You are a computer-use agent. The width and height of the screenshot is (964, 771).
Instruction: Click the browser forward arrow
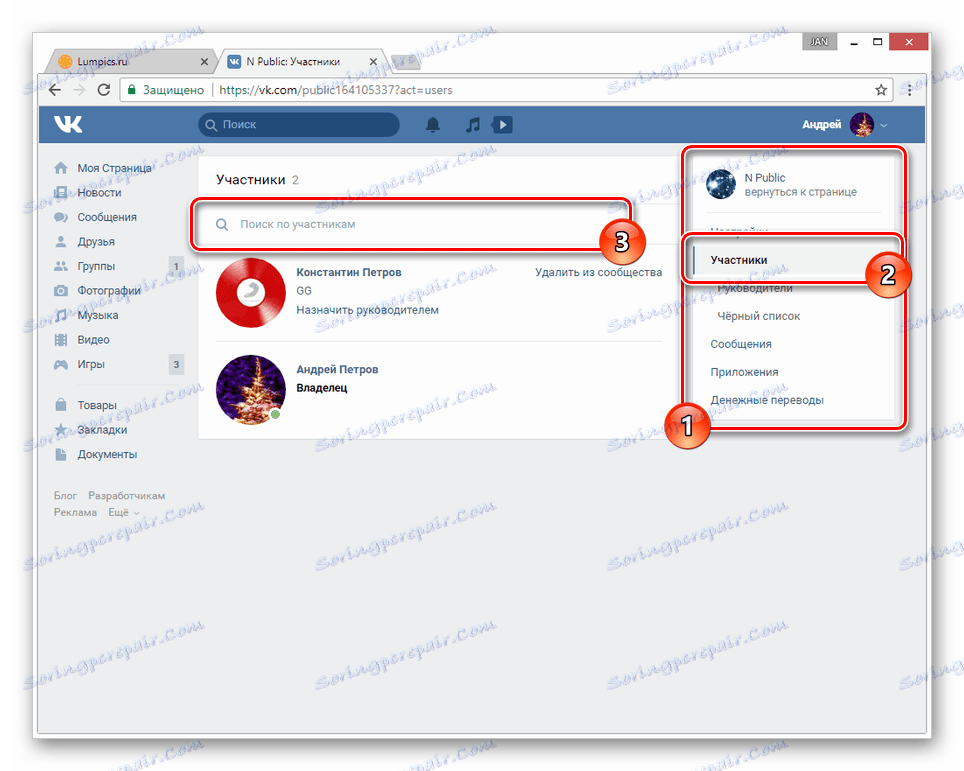click(x=79, y=90)
